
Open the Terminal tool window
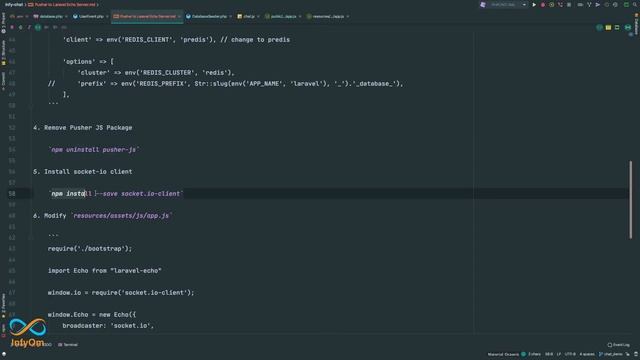[68, 344]
